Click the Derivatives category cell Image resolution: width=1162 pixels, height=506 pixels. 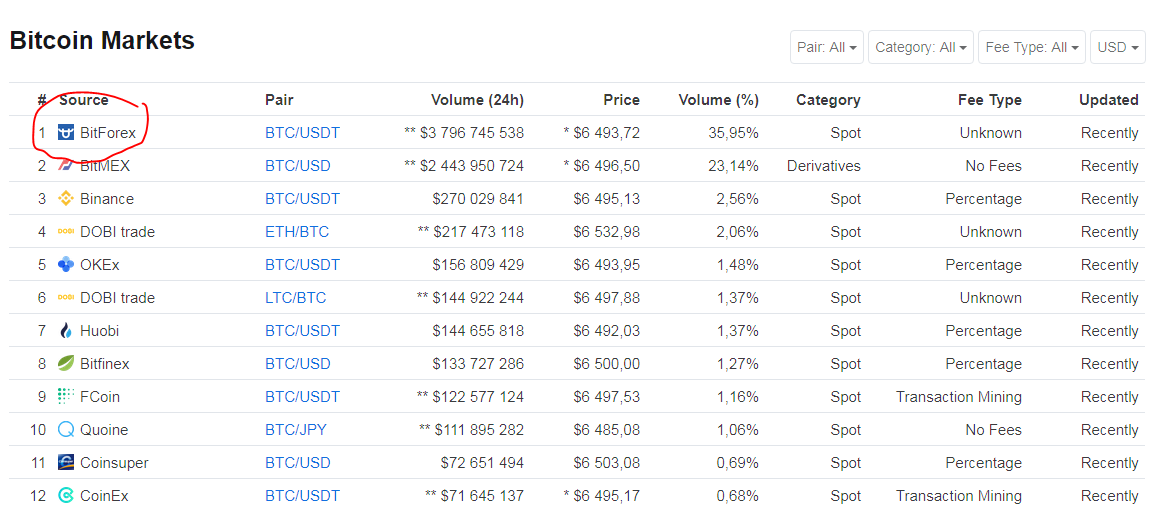tap(824, 166)
